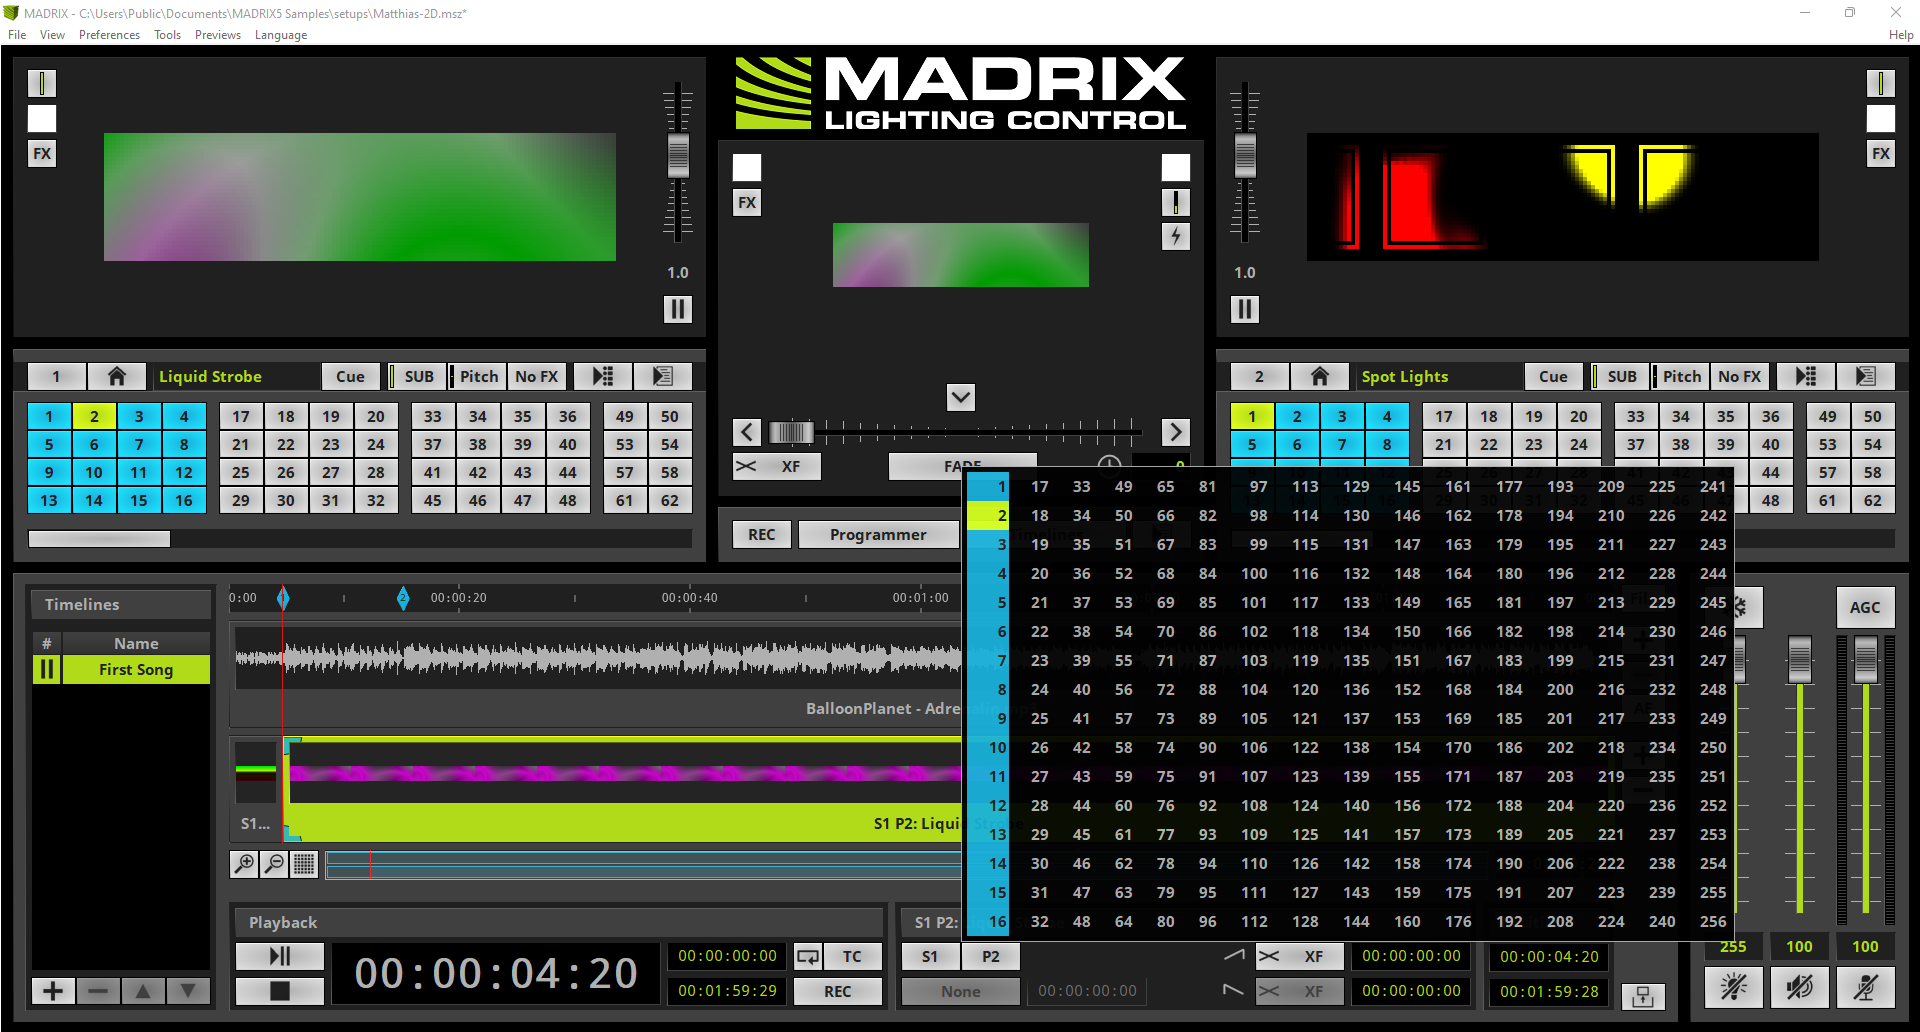
Task: Select the S1 storage button
Action: coord(930,956)
